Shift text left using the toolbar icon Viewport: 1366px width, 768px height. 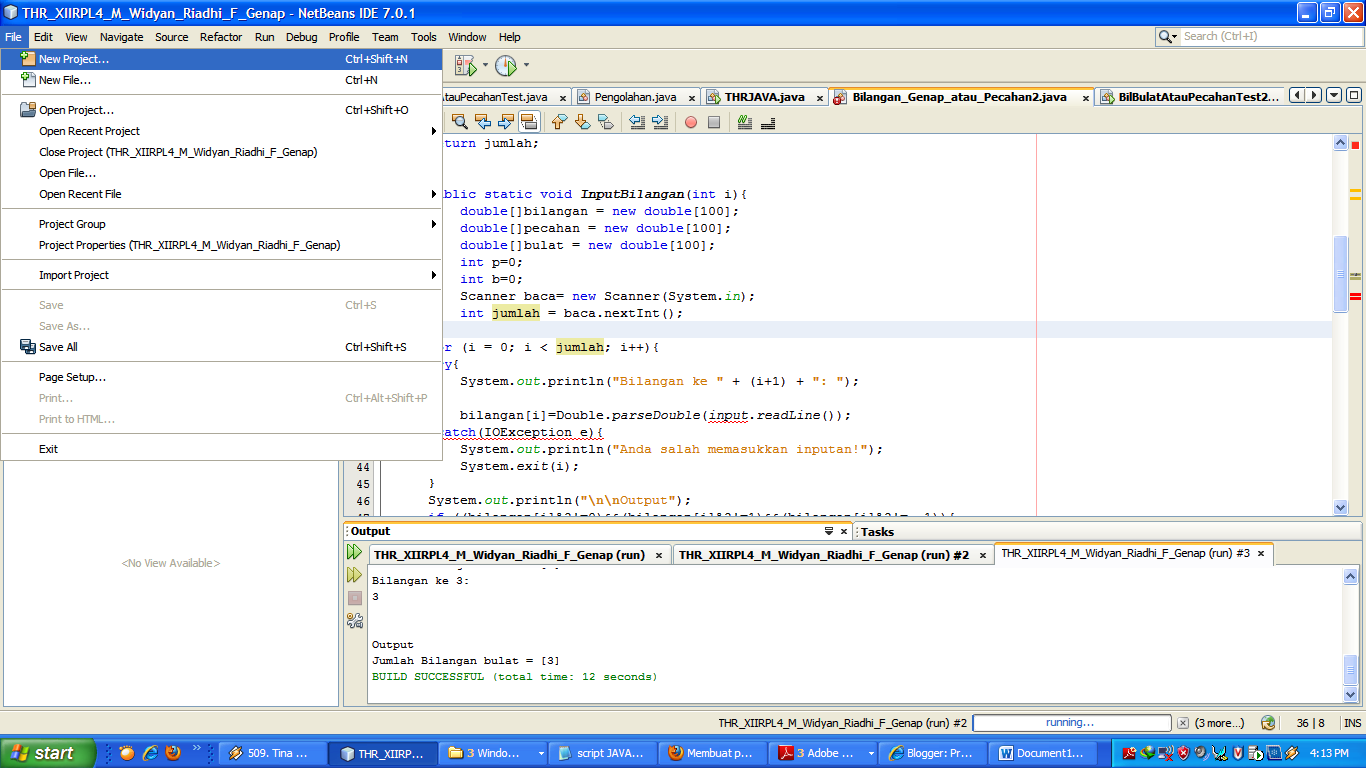[x=637, y=122]
